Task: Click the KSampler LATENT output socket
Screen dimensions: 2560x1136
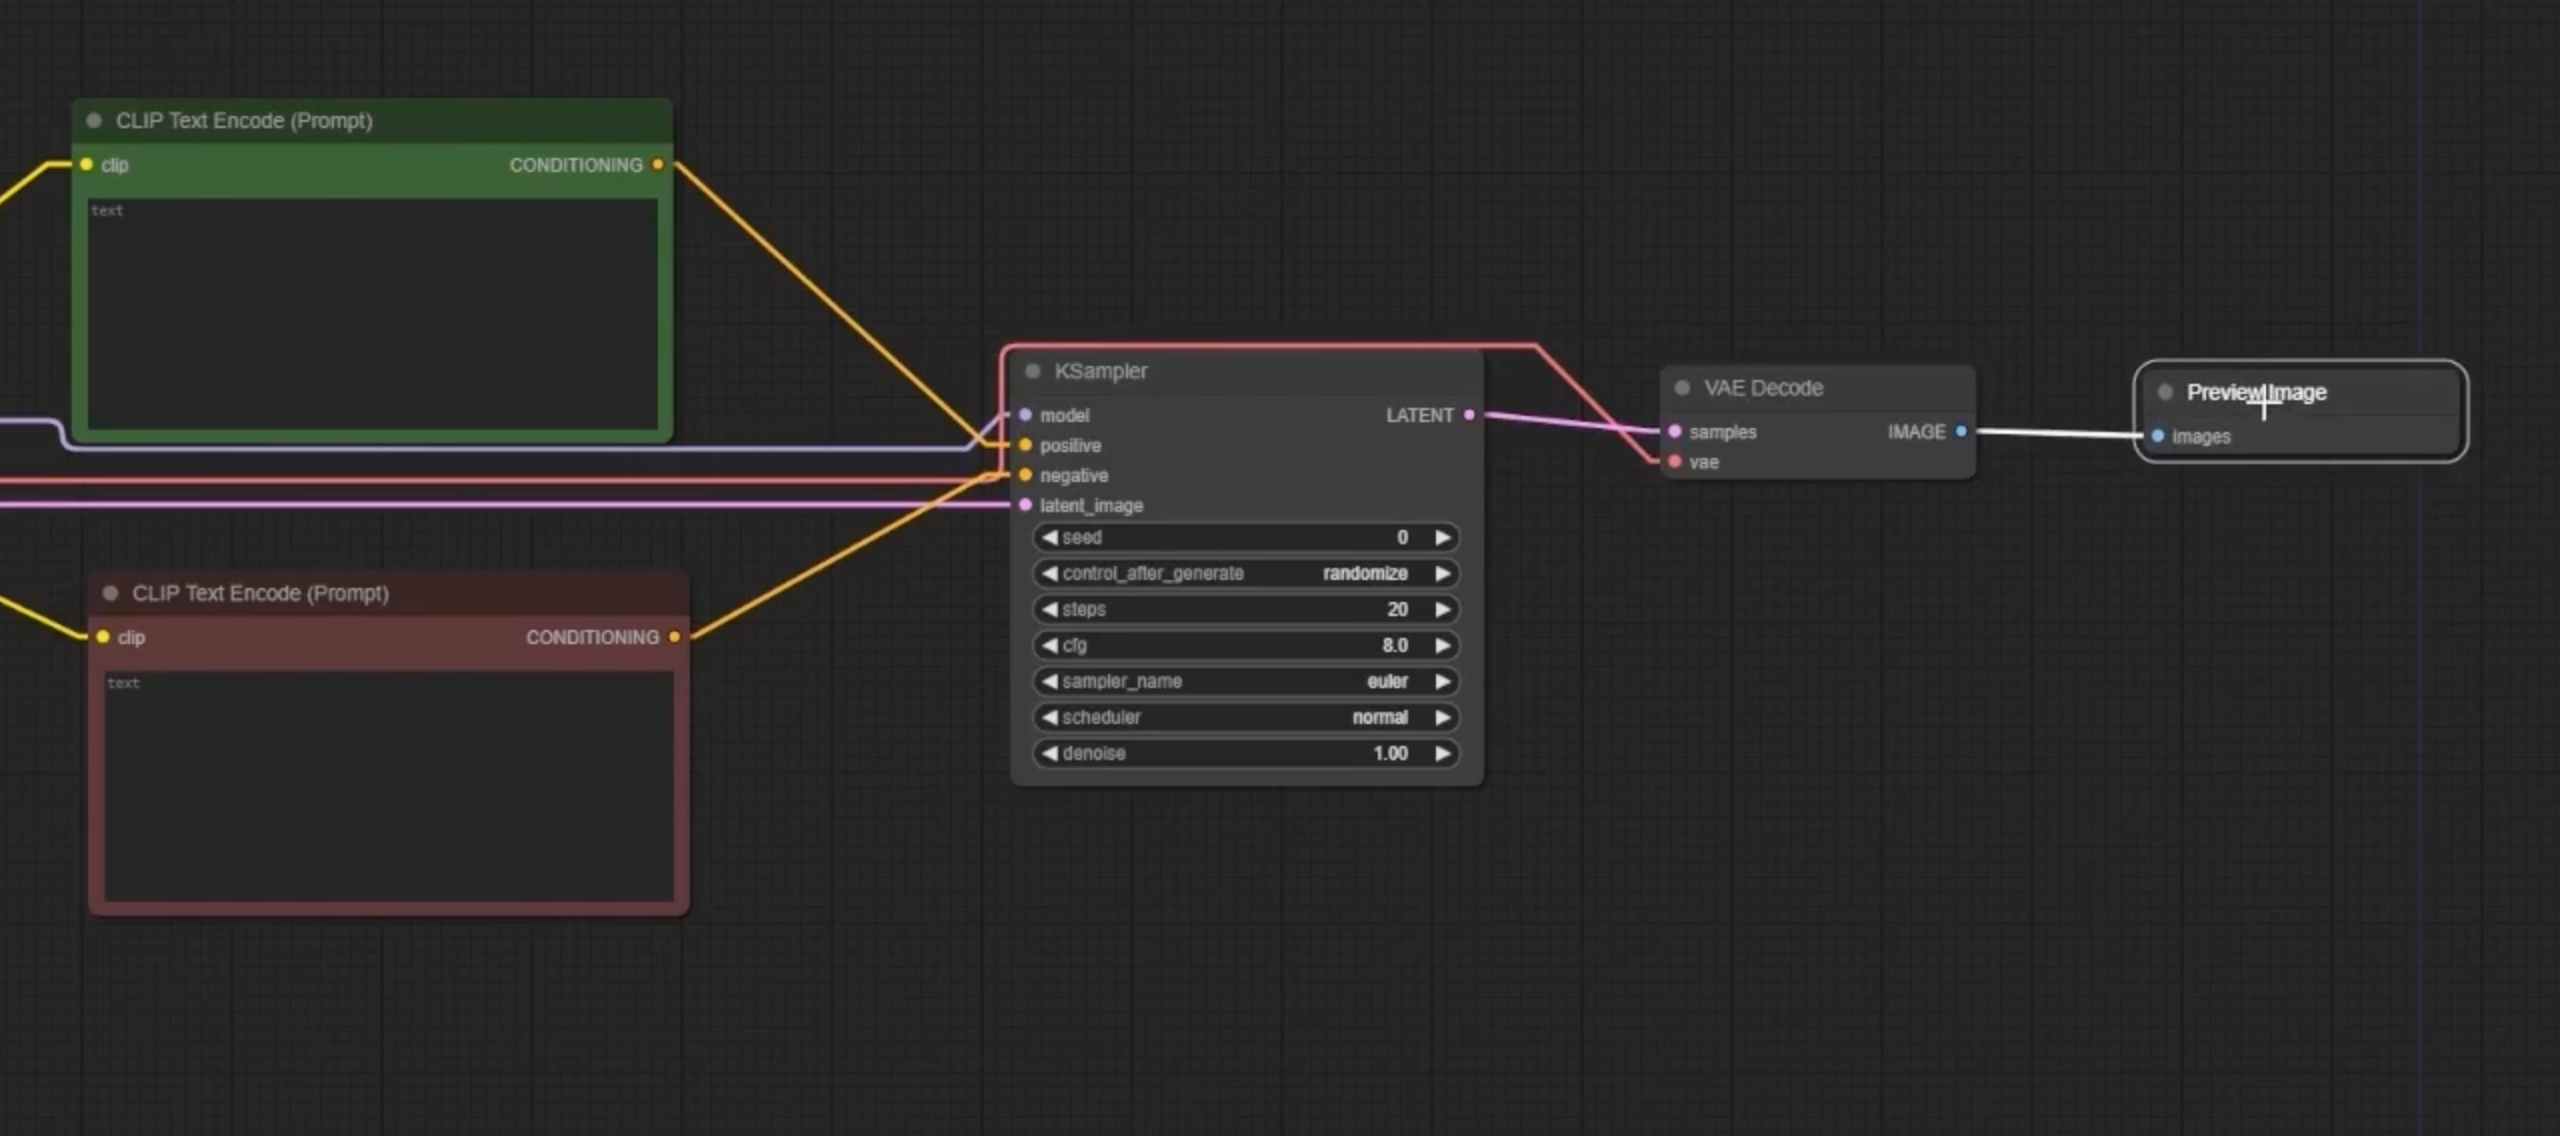Action: point(1469,415)
